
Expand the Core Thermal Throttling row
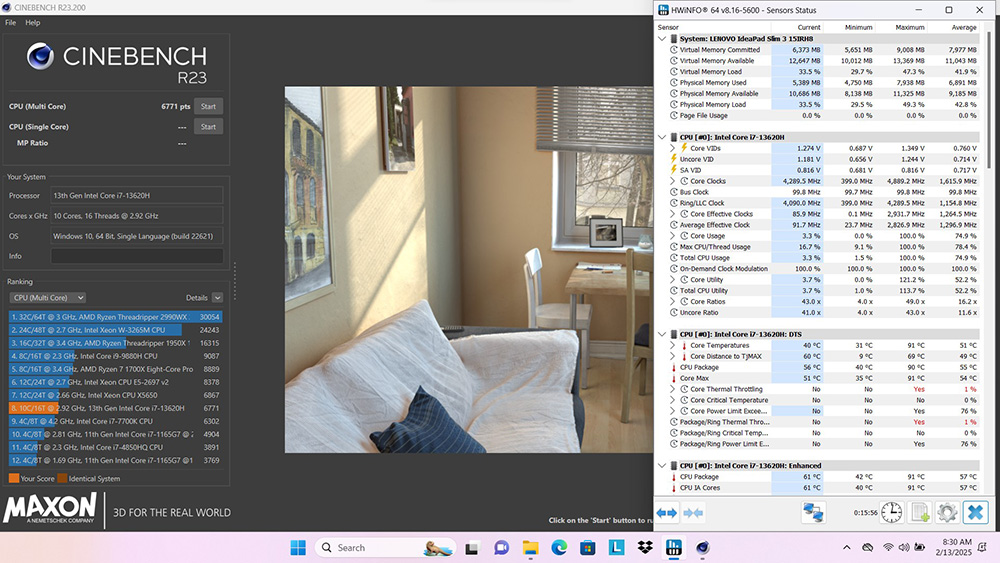point(672,389)
